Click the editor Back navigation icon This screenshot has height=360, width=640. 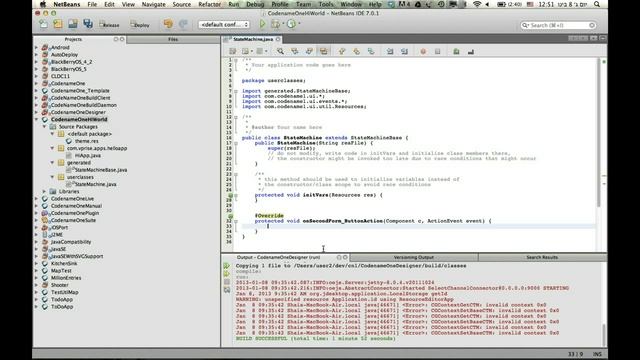click(245, 51)
